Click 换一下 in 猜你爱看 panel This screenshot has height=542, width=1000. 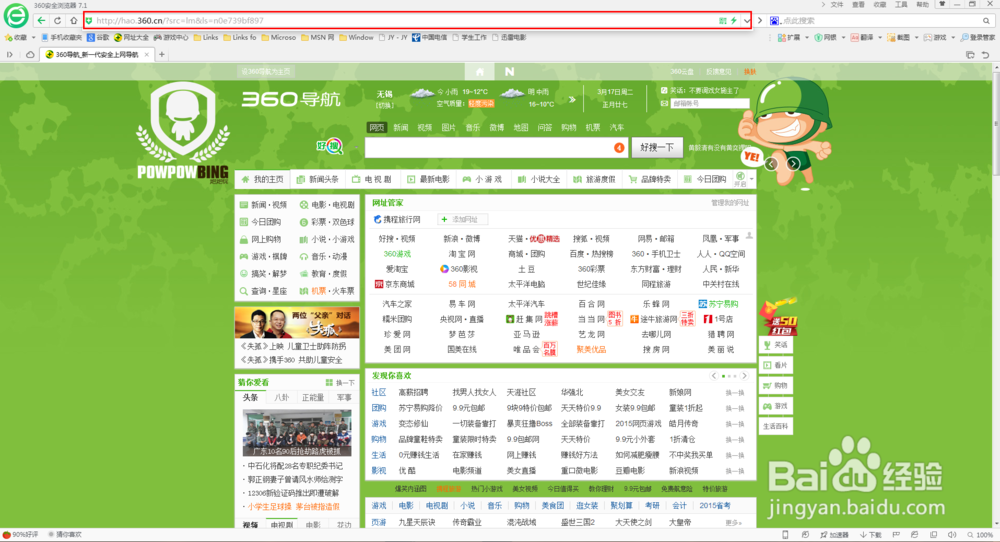340,383
